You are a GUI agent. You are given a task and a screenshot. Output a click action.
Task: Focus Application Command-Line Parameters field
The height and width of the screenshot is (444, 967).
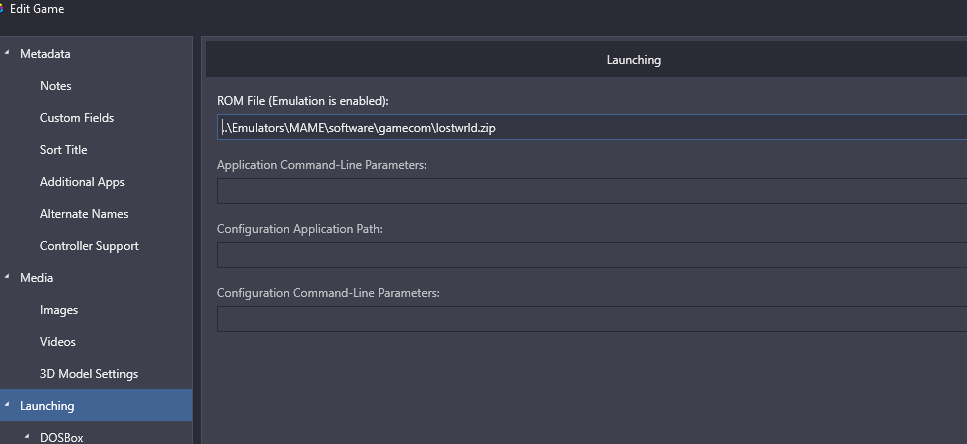592,191
